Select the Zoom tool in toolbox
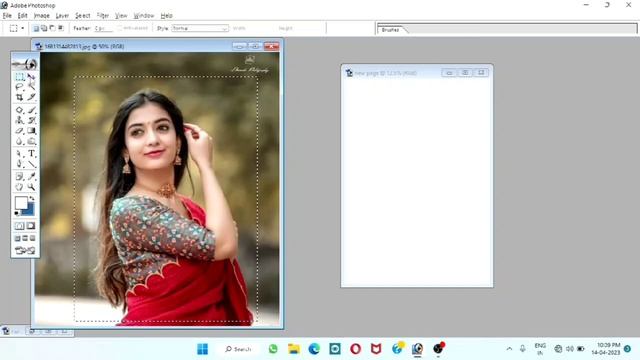Viewport: 640px width, 360px height. click(31, 187)
